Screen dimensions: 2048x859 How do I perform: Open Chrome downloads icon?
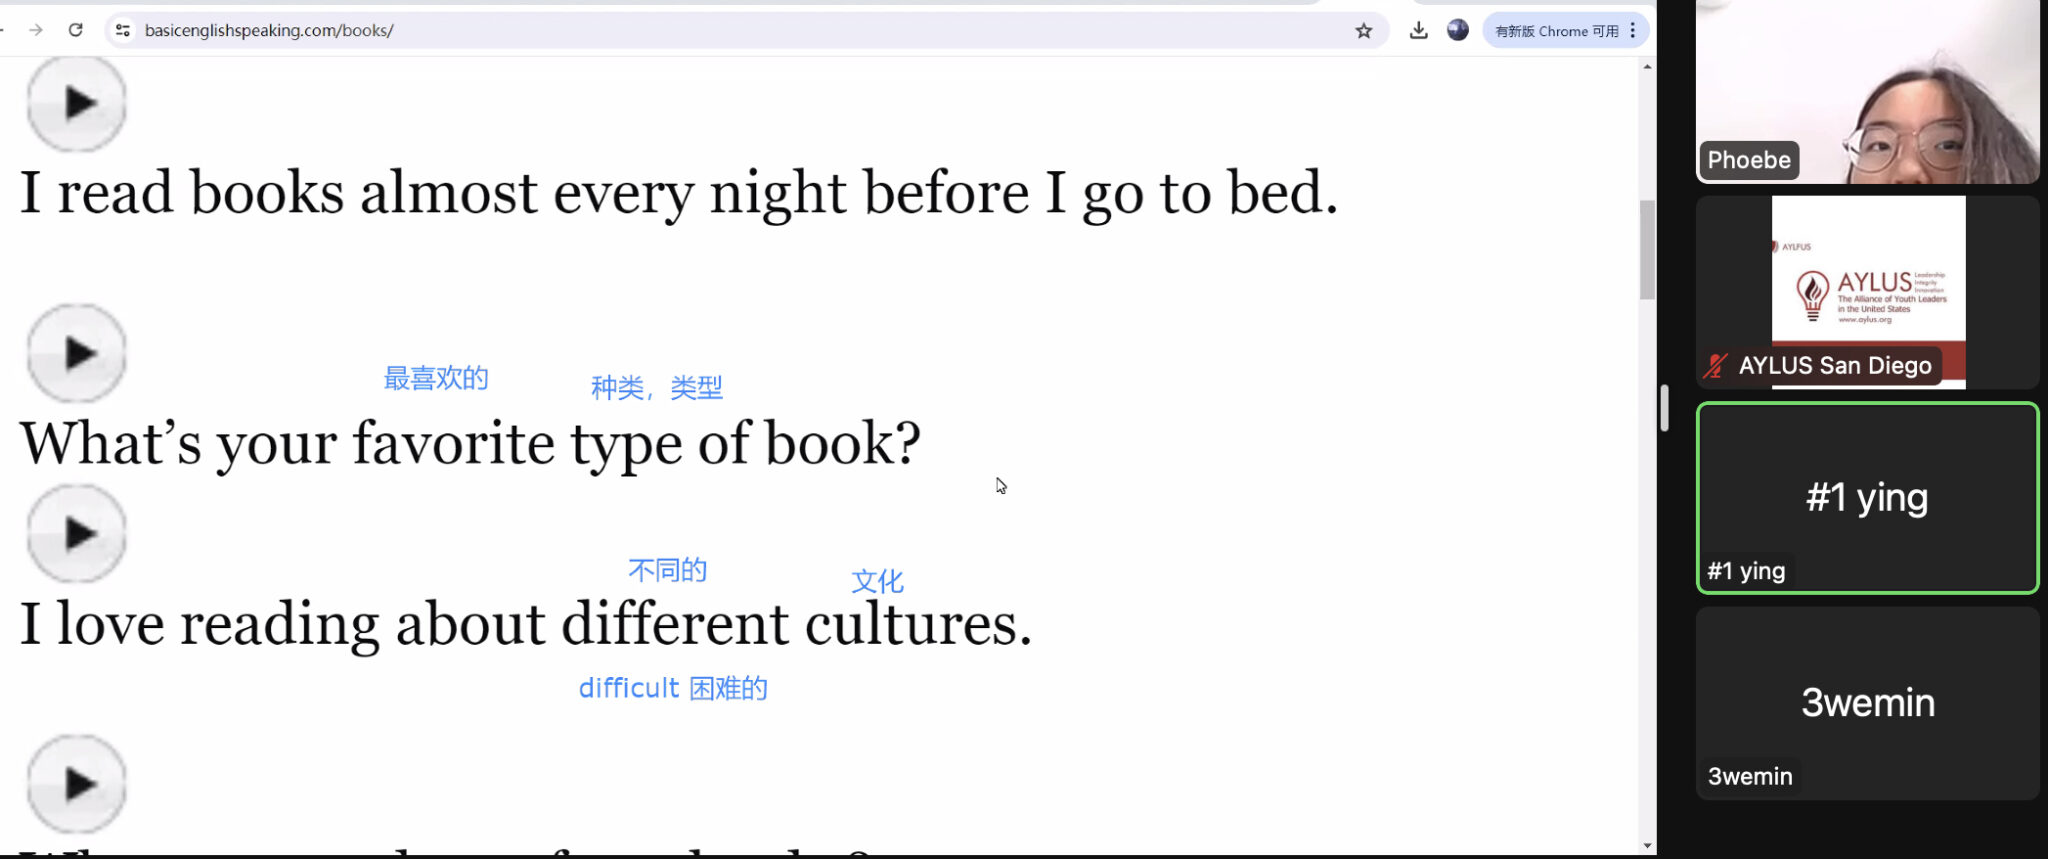pos(1418,31)
